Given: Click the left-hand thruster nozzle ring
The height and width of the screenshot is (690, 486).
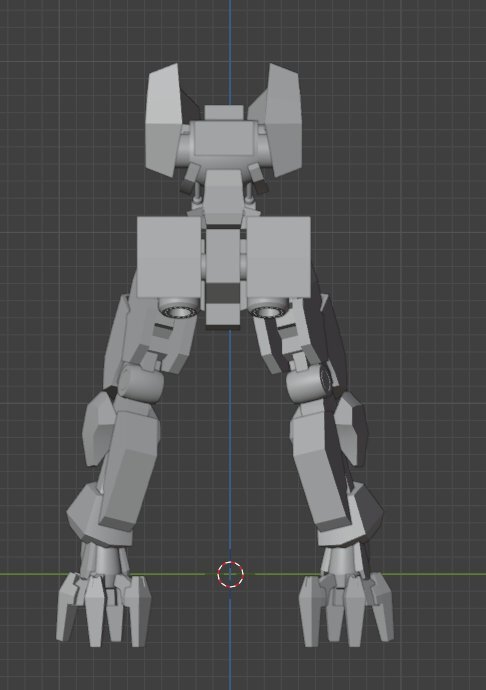Looking at the screenshot, I should [180, 310].
